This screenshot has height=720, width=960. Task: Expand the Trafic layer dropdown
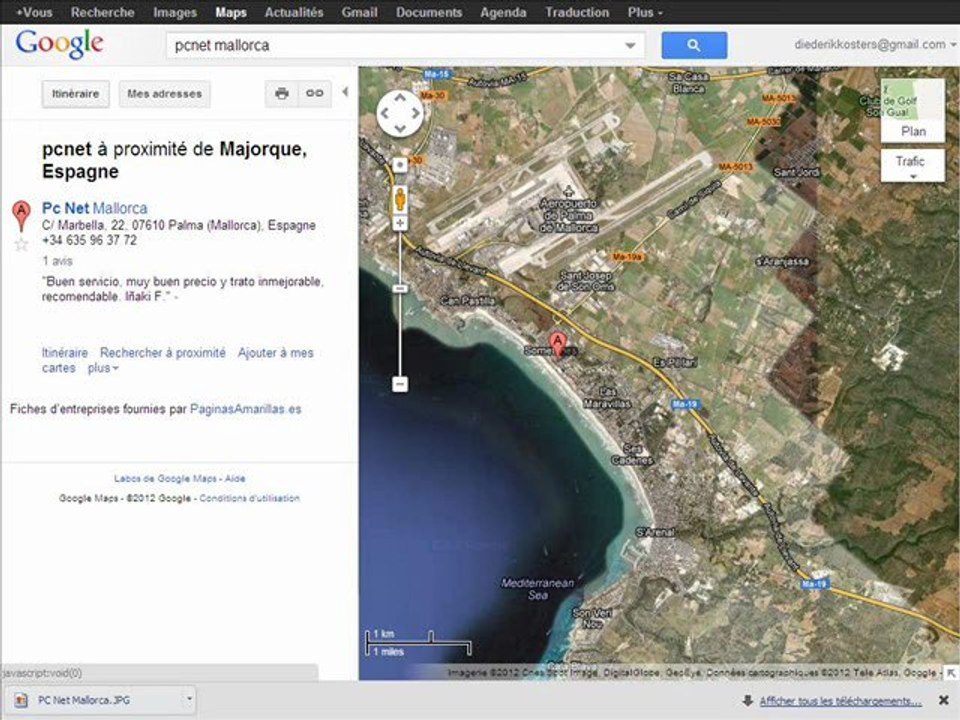912,166
